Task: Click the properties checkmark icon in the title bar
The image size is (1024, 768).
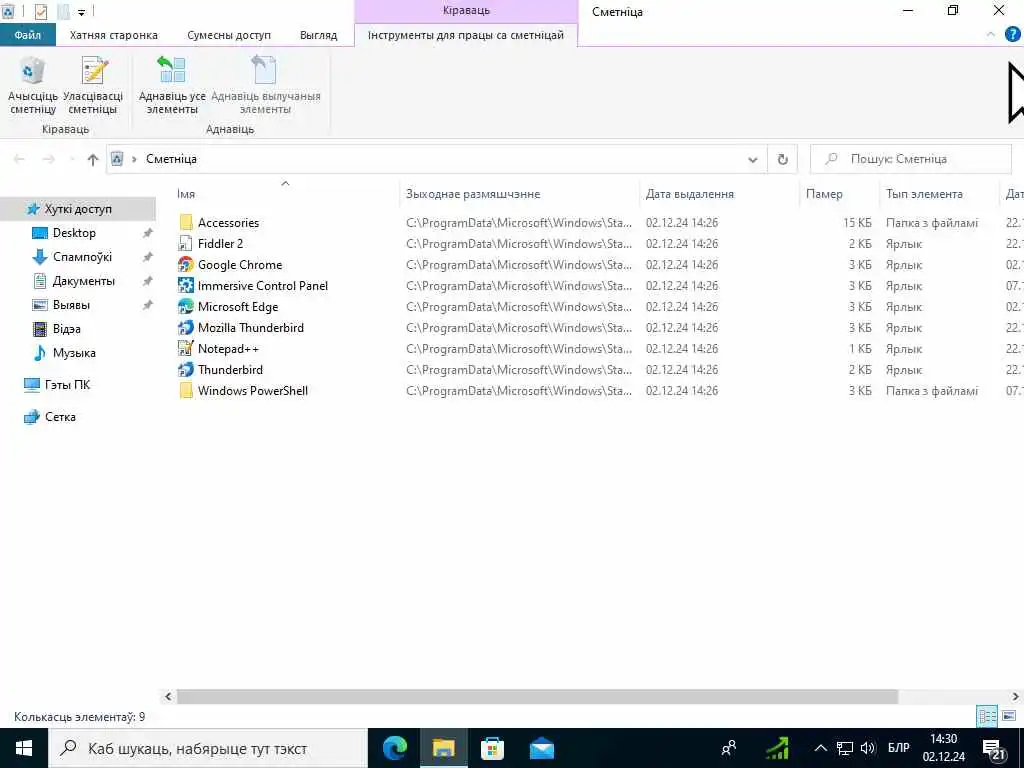Action: pos(40,12)
